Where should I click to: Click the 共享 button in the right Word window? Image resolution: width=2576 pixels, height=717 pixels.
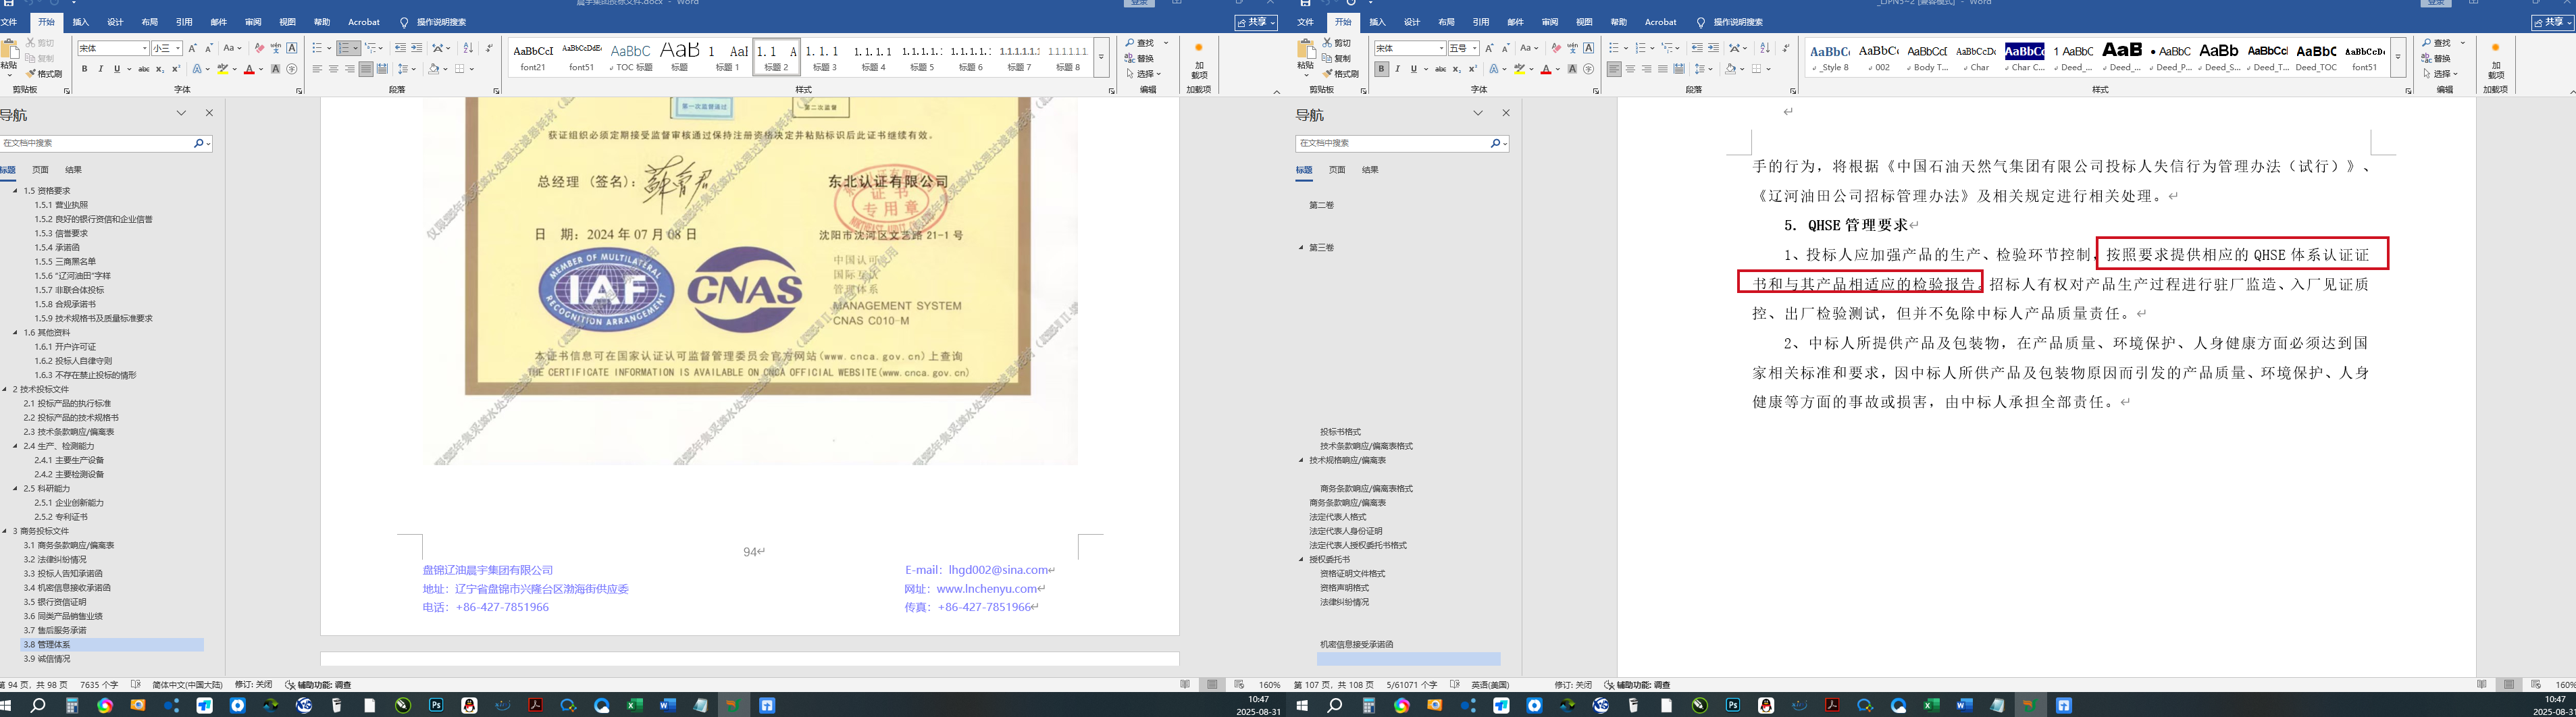(2552, 22)
